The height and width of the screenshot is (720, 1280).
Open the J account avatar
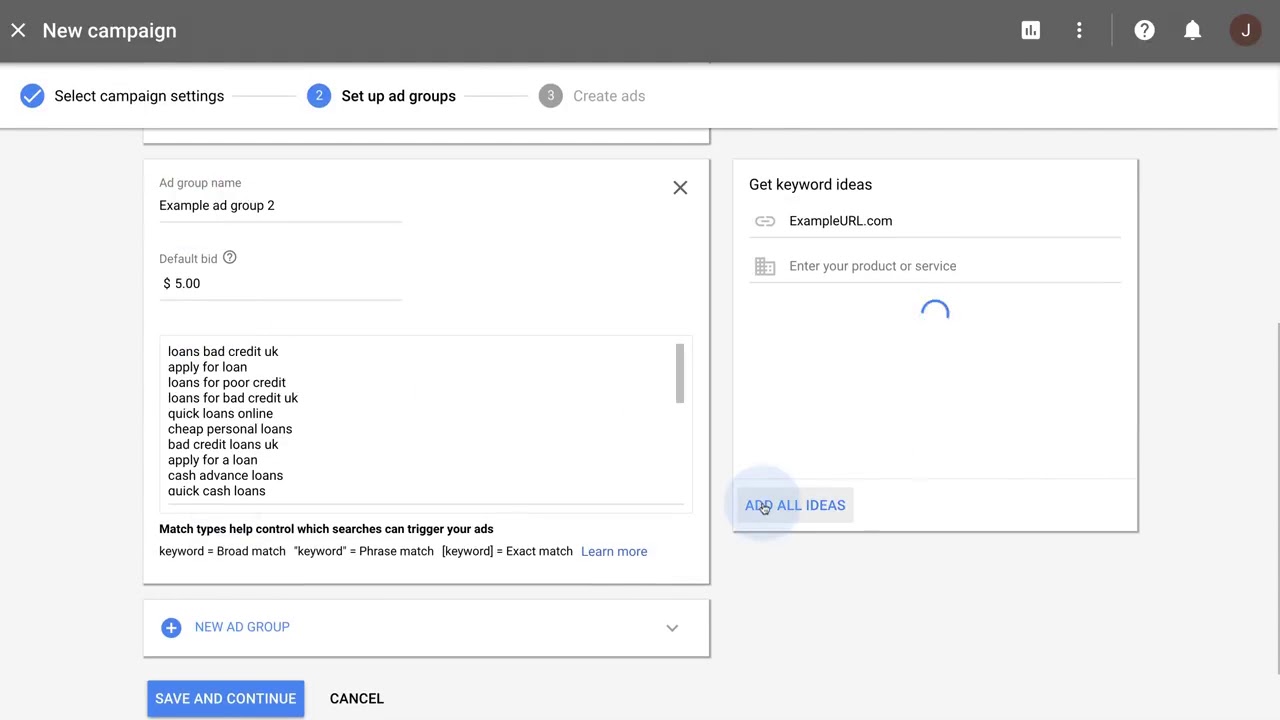click(1245, 31)
